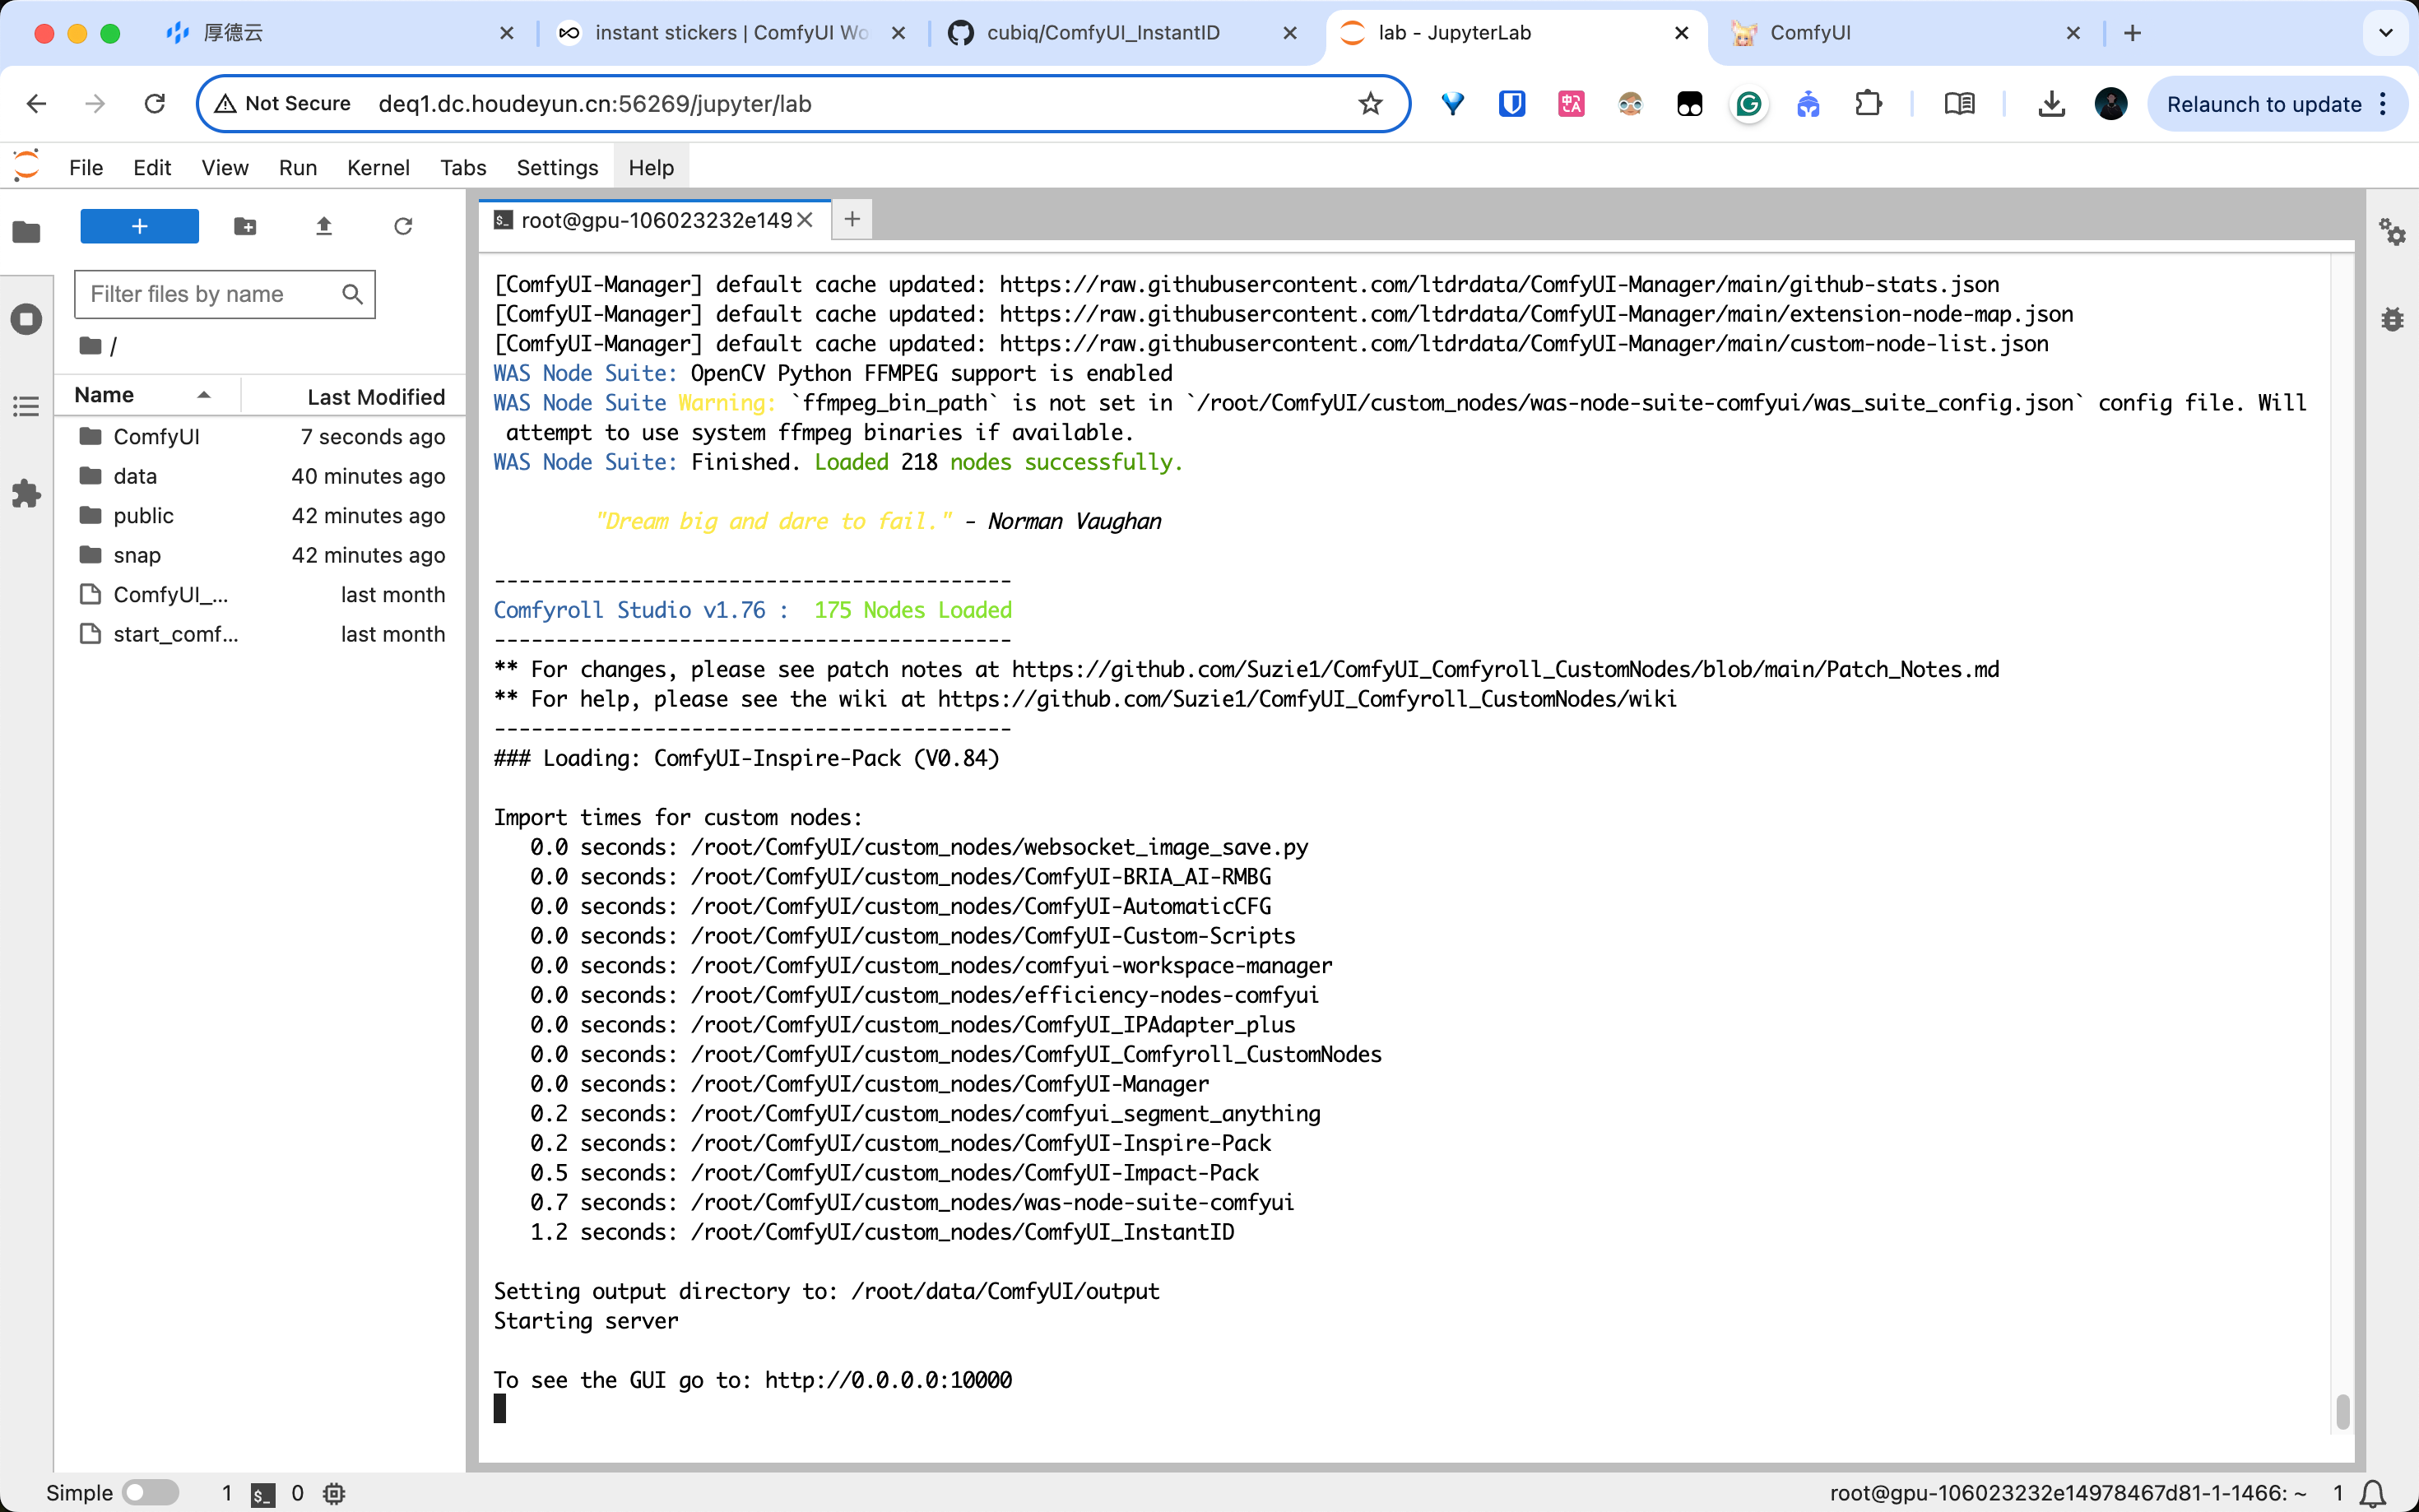This screenshot has width=2419, height=1512.
Task: Click the Upload Files icon
Action: pyautogui.click(x=324, y=226)
